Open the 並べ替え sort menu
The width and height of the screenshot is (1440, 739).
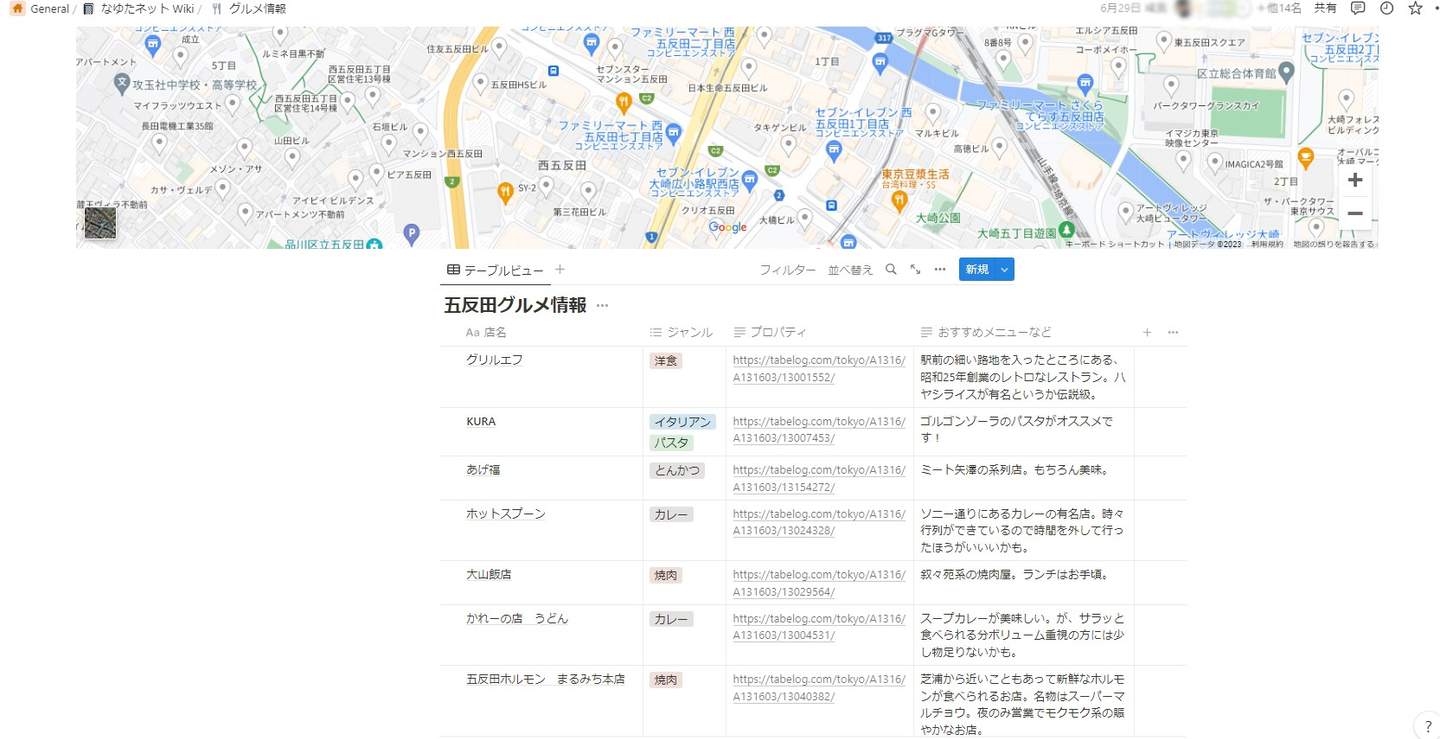(x=850, y=270)
